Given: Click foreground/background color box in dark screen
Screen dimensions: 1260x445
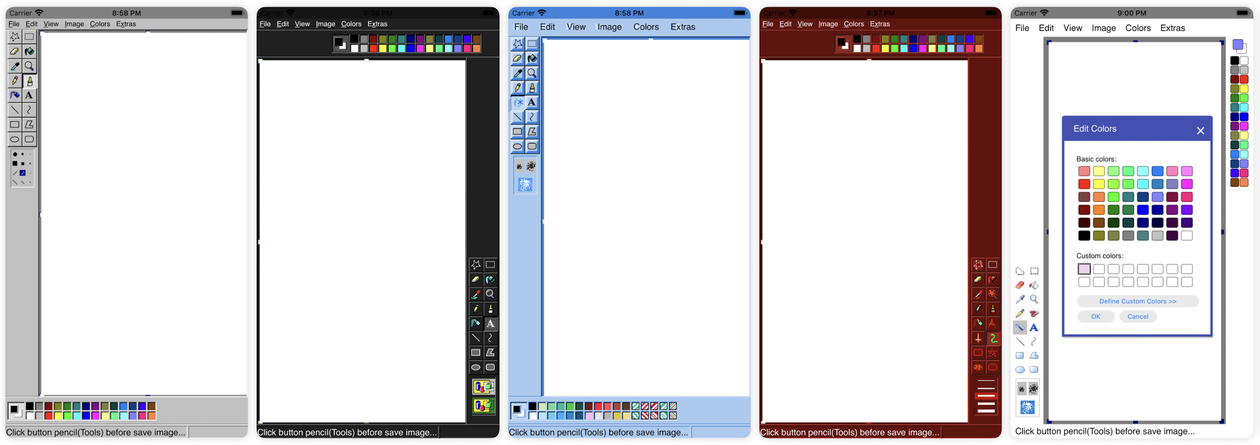Looking at the screenshot, I should click(340, 43).
